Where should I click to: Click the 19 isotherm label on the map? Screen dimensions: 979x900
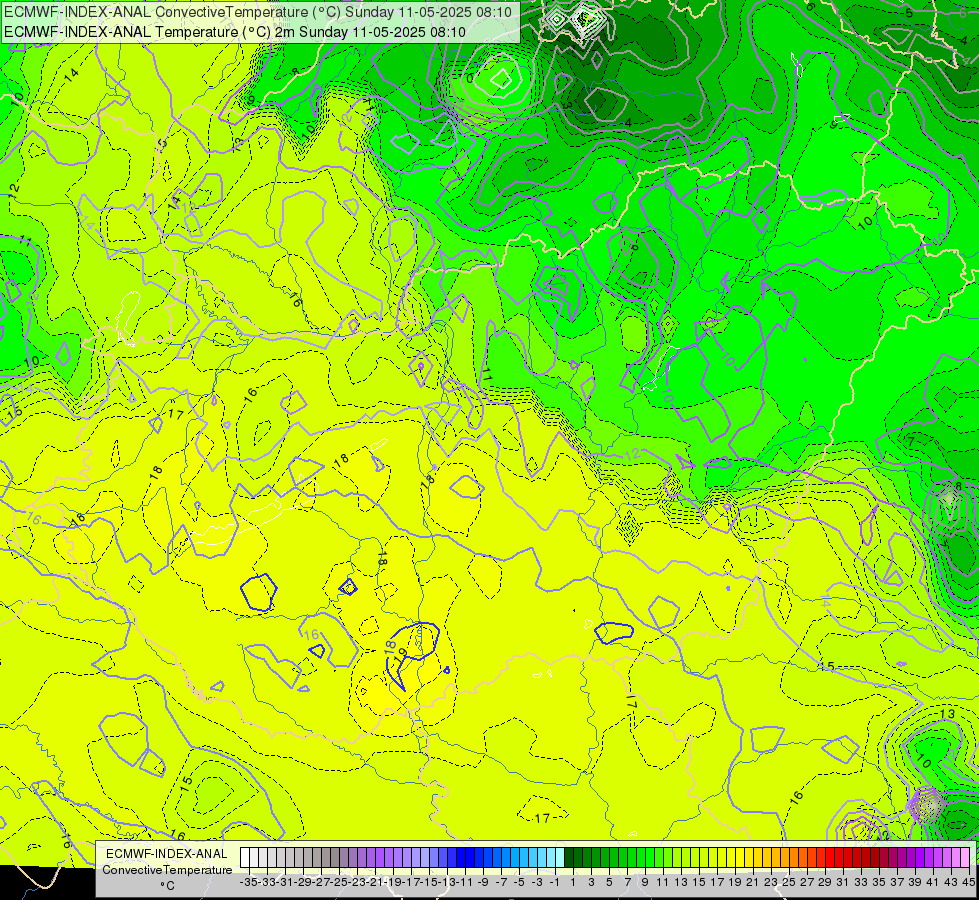(401, 654)
